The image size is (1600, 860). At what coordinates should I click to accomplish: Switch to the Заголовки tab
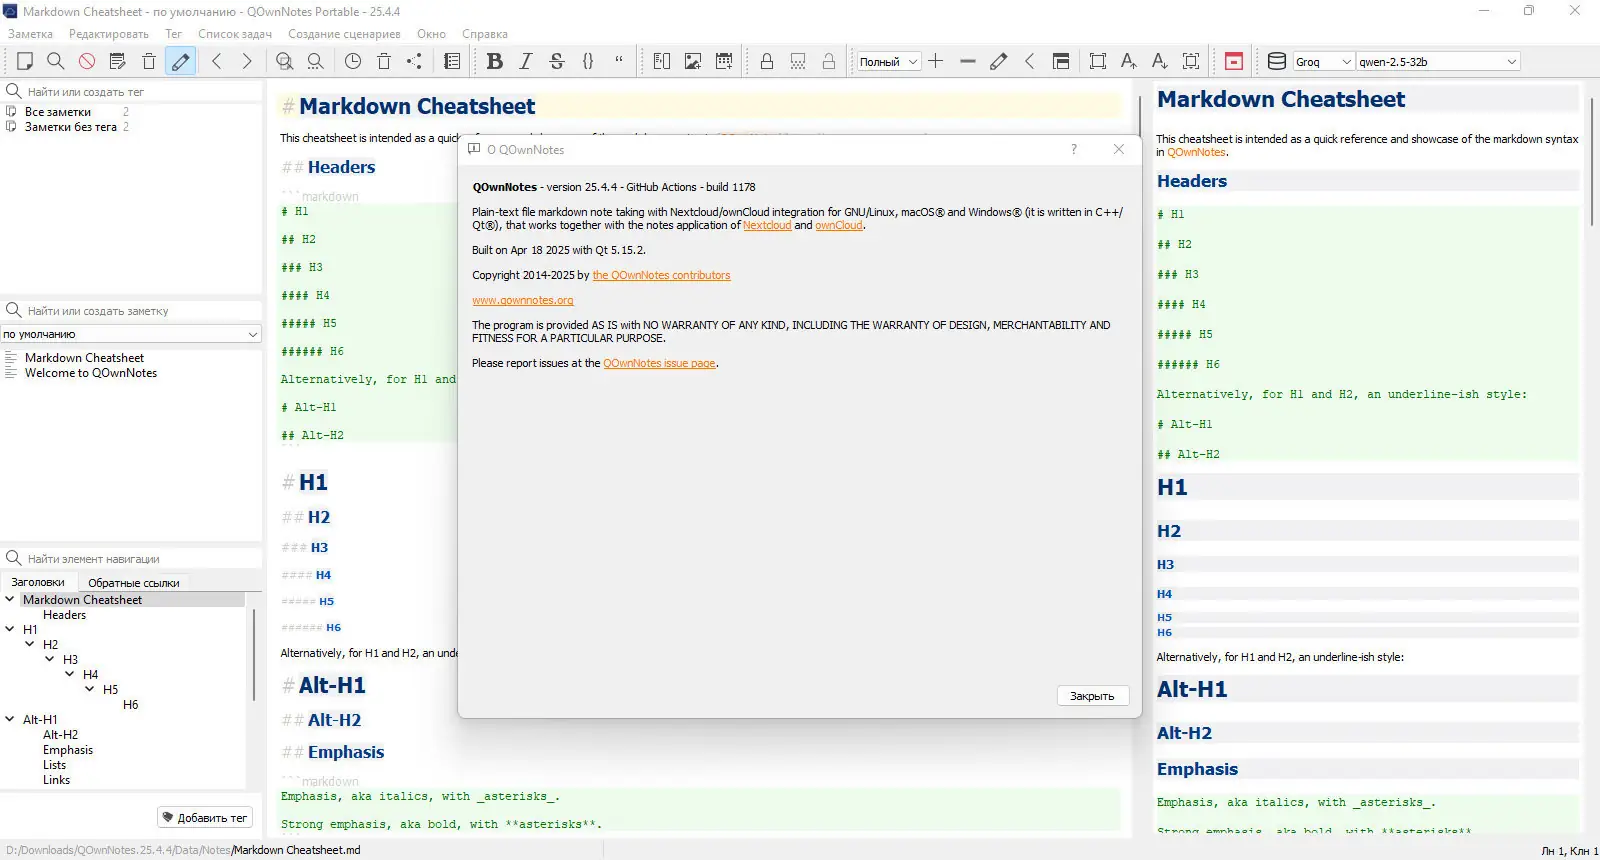[38, 582]
